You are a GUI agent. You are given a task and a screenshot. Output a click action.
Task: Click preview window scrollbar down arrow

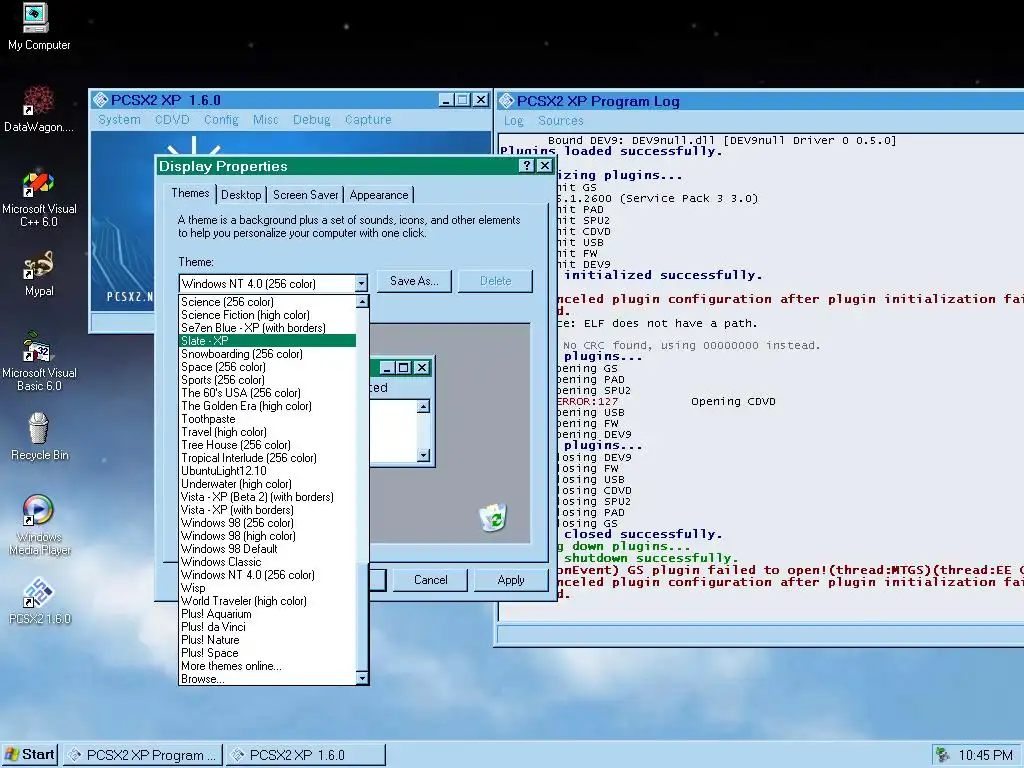pos(423,455)
